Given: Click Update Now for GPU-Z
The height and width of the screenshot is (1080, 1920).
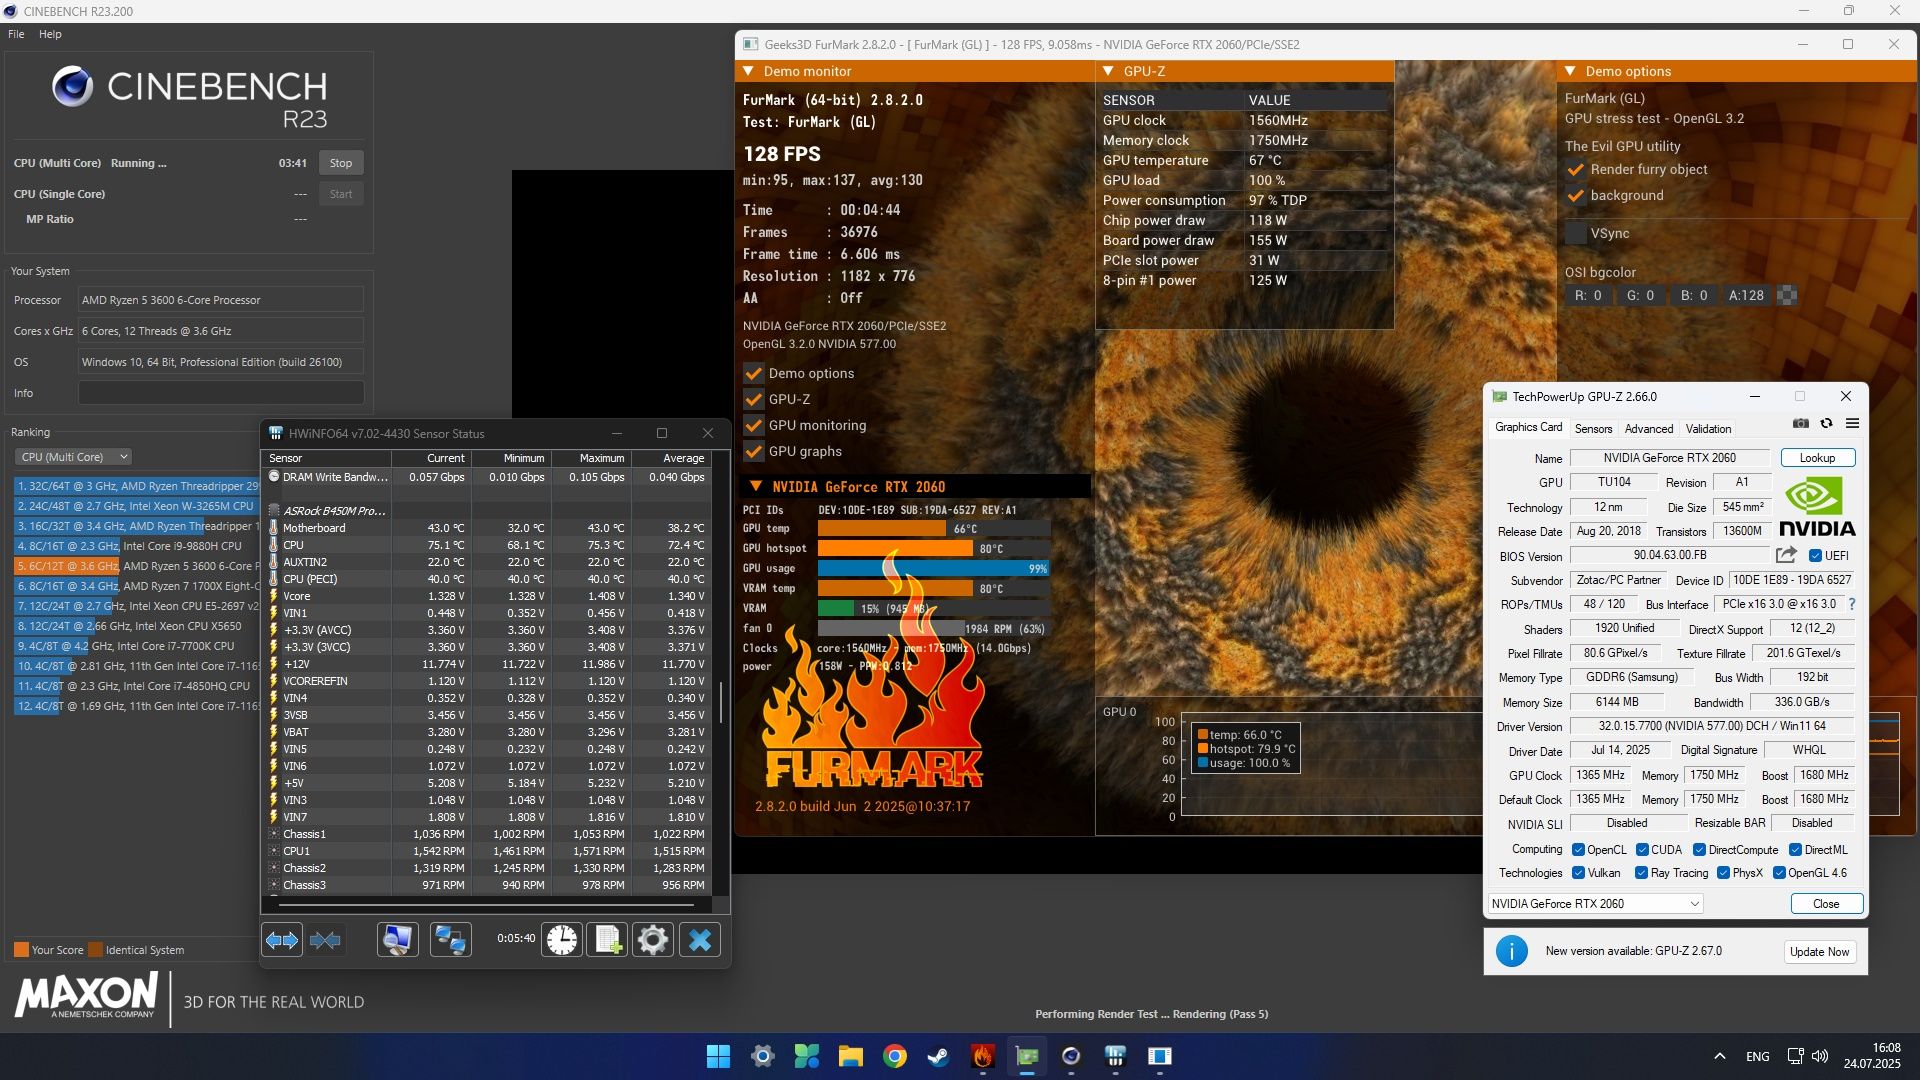Looking at the screenshot, I should 1819,951.
